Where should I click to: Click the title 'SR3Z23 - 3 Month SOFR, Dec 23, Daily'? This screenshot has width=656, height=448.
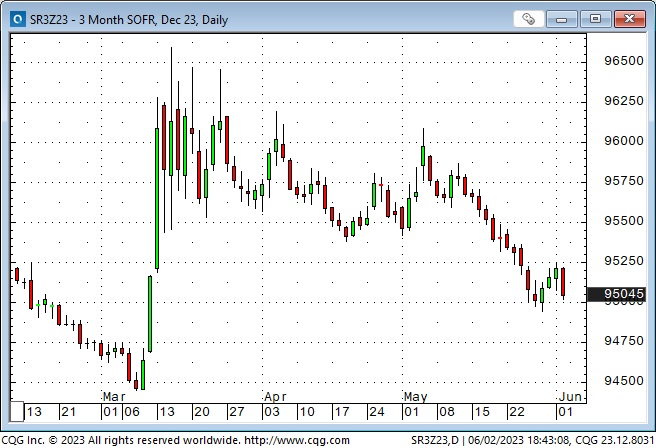pos(129,20)
